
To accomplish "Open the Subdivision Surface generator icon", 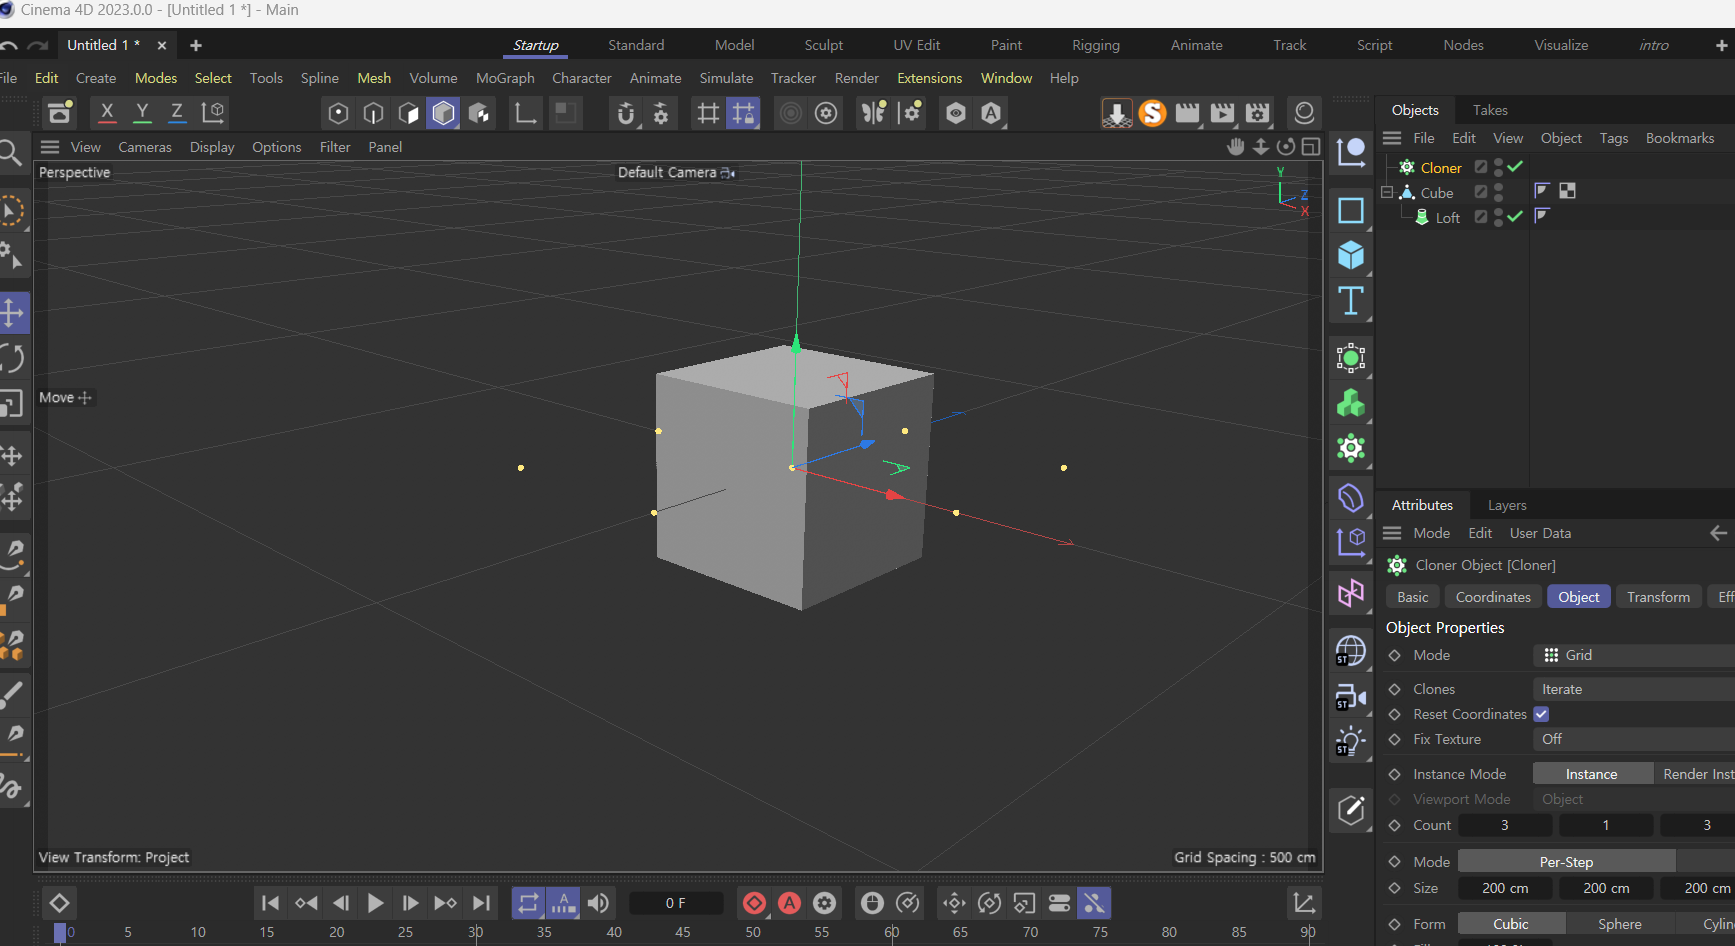I will click(x=1351, y=358).
